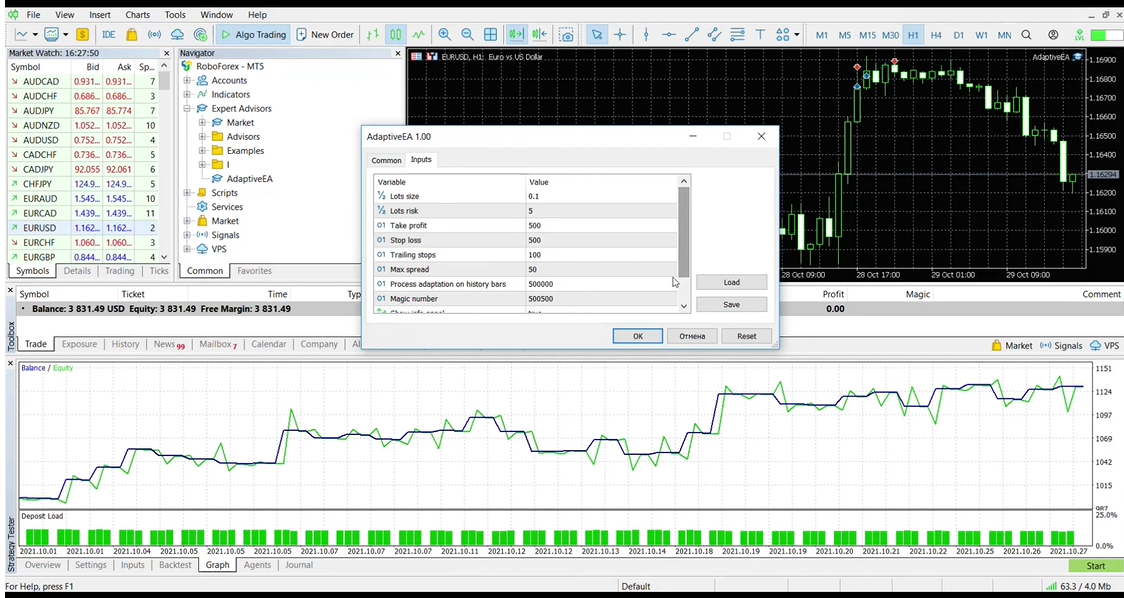This screenshot has height=598, width=1124.
Task: Take a chart screenshot with camera icon
Action: [x=567, y=34]
